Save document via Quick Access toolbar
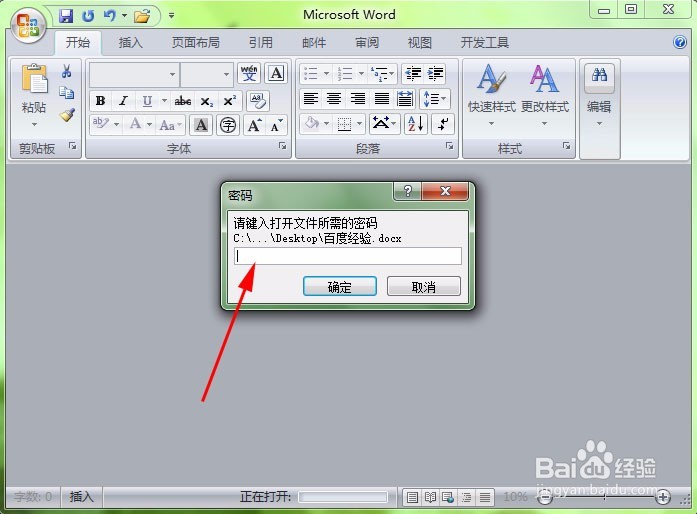Screen dimensions: 697x514 (66, 16)
